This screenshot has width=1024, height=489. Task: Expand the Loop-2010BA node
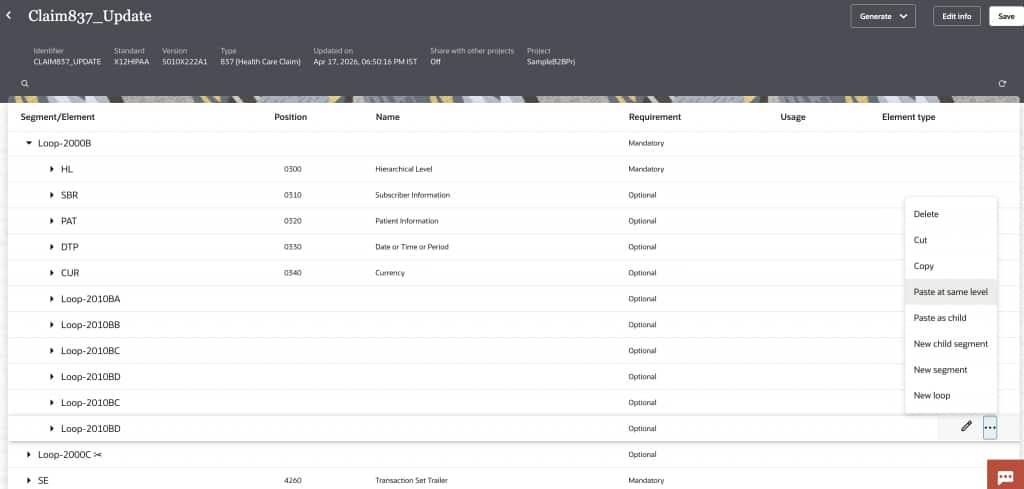click(52, 298)
